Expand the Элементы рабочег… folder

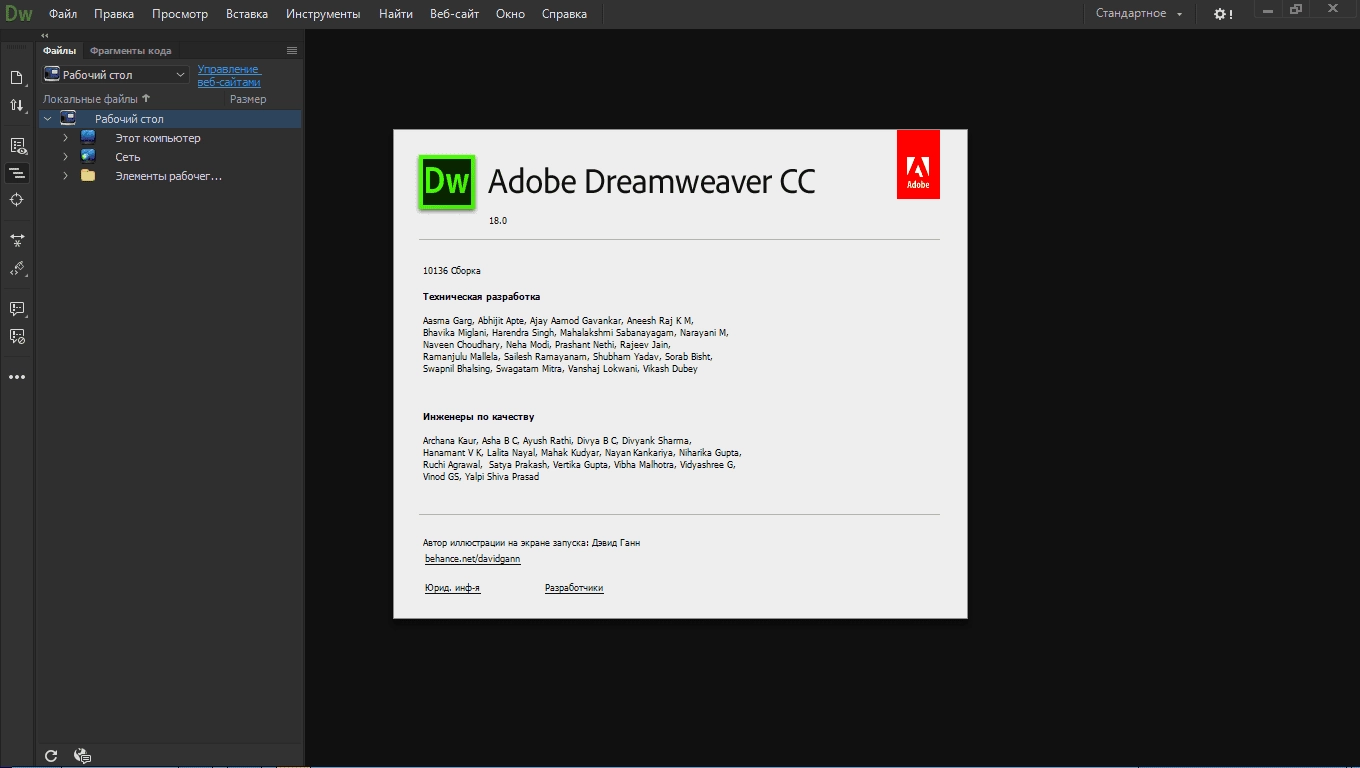[x=66, y=176]
